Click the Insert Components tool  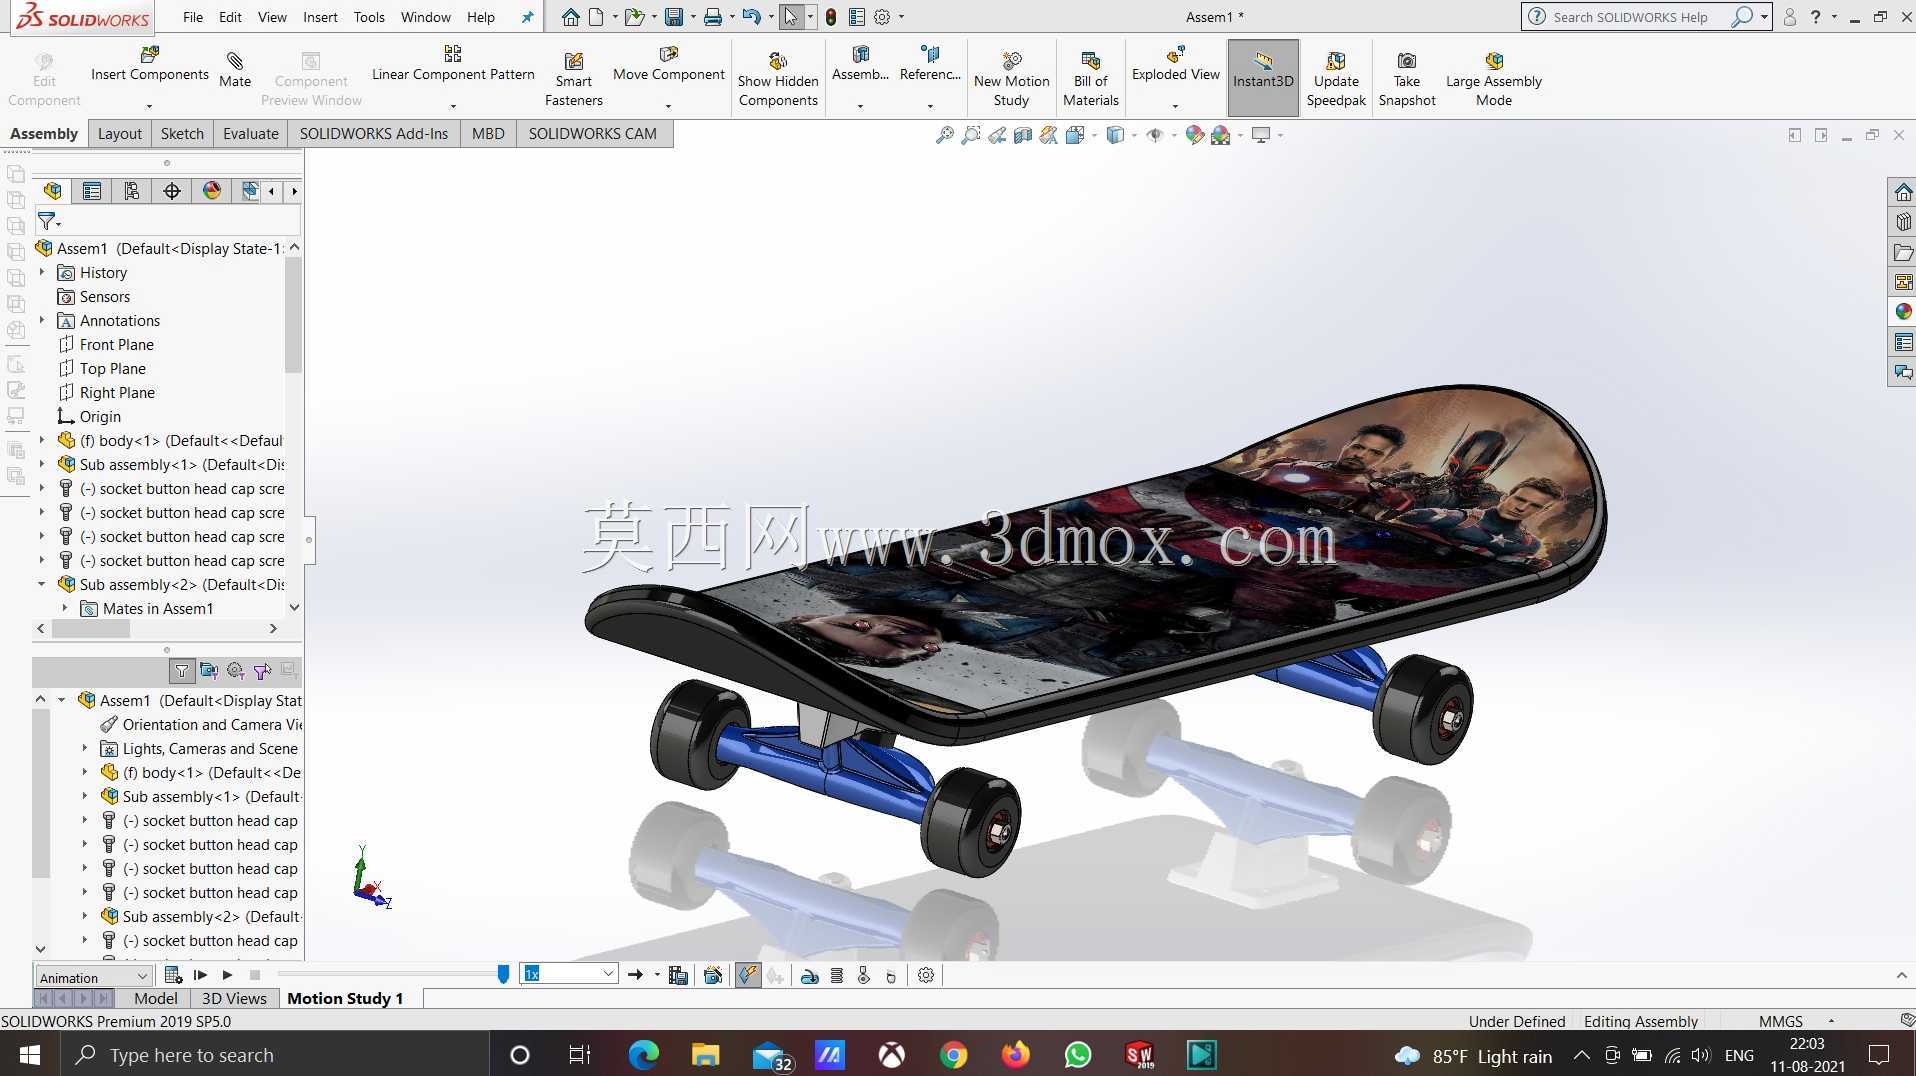[150, 64]
